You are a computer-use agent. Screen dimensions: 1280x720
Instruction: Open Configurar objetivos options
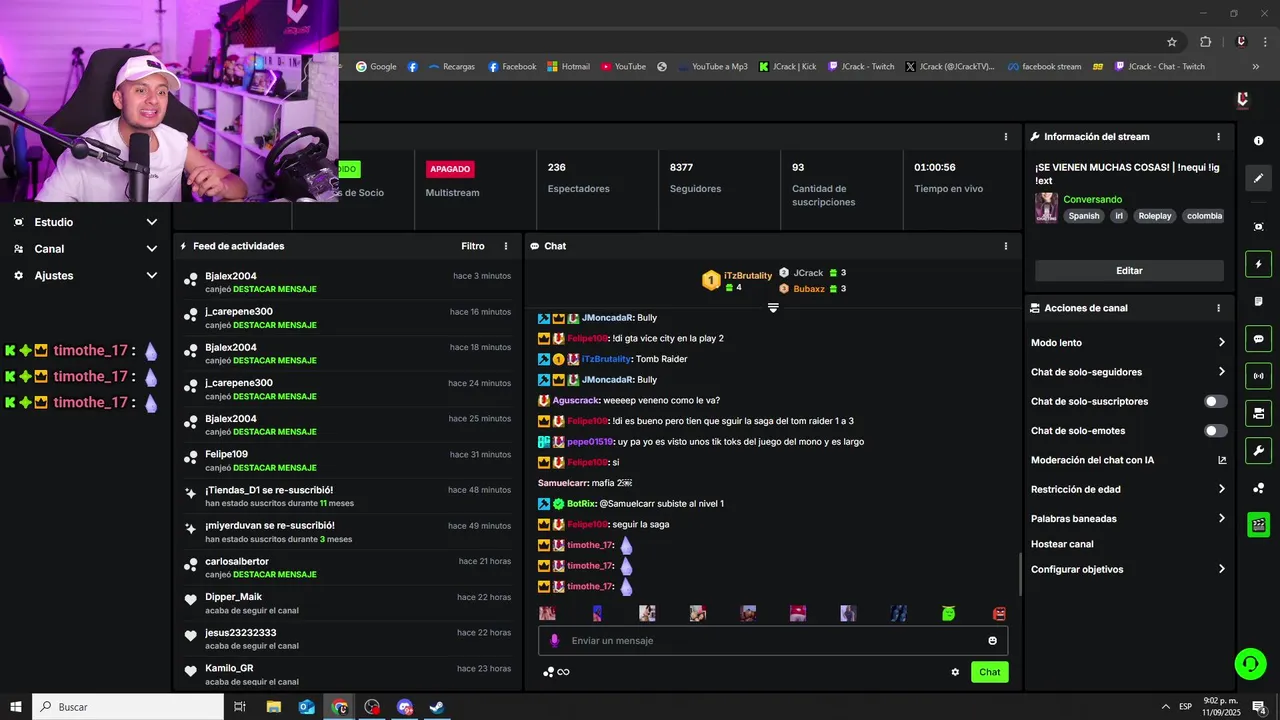tap(1128, 569)
